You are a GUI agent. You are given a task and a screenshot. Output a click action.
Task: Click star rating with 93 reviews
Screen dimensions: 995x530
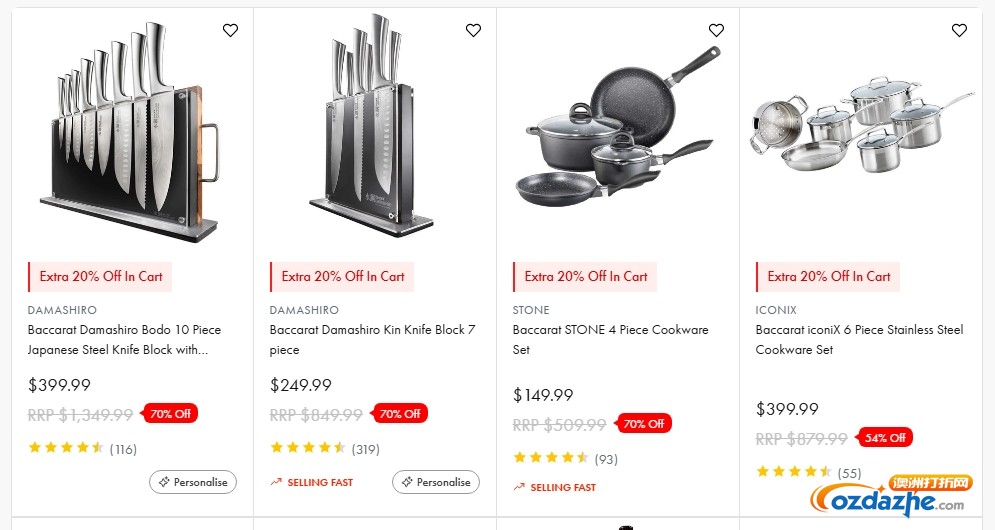tap(551, 458)
